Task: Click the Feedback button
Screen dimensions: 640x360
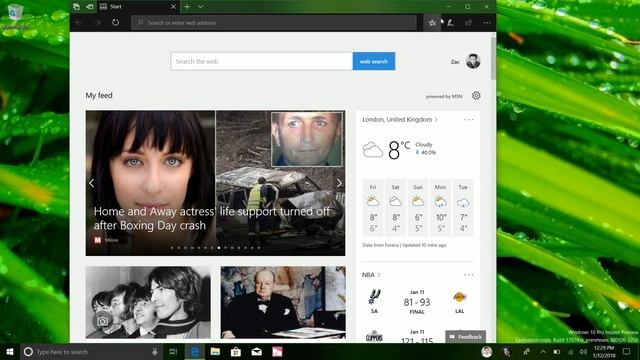Action: (x=465, y=337)
